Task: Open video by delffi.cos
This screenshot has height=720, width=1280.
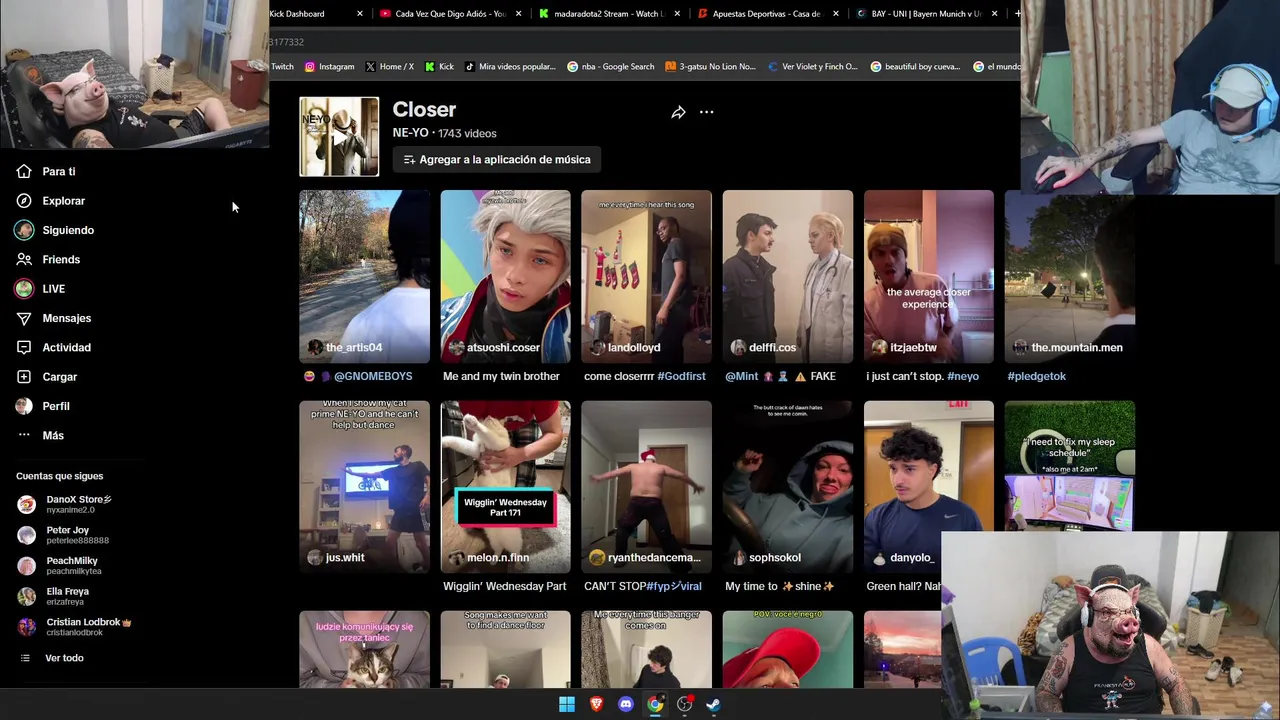Action: click(788, 276)
